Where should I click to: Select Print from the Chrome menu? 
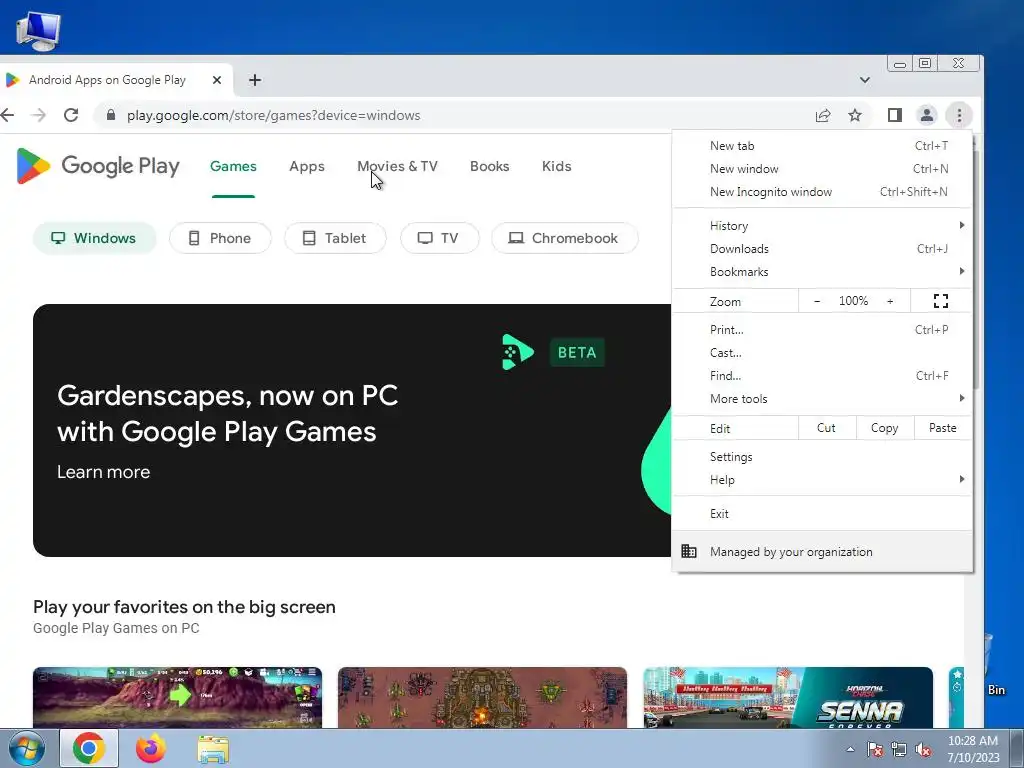[x=823, y=330]
